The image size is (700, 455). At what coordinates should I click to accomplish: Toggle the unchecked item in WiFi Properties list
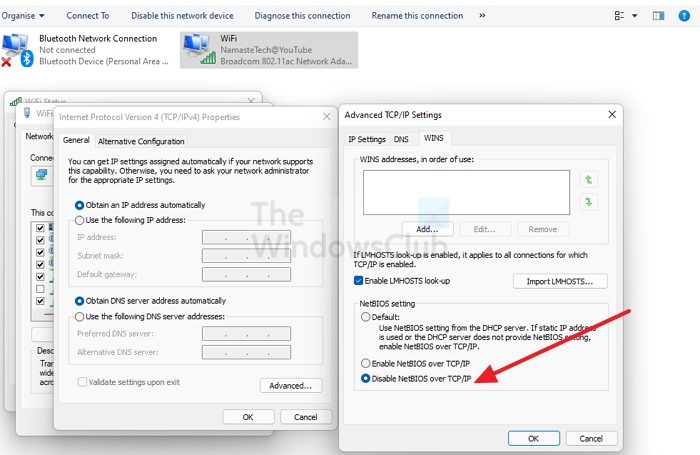pyautogui.click(x=40, y=289)
